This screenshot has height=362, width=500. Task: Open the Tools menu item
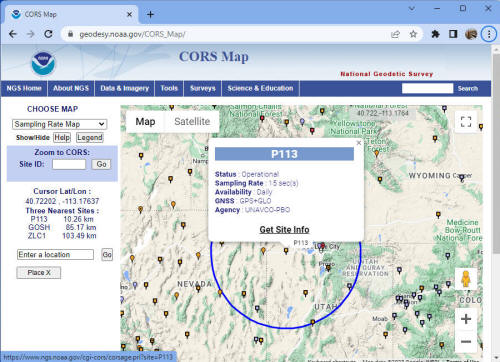point(169,88)
